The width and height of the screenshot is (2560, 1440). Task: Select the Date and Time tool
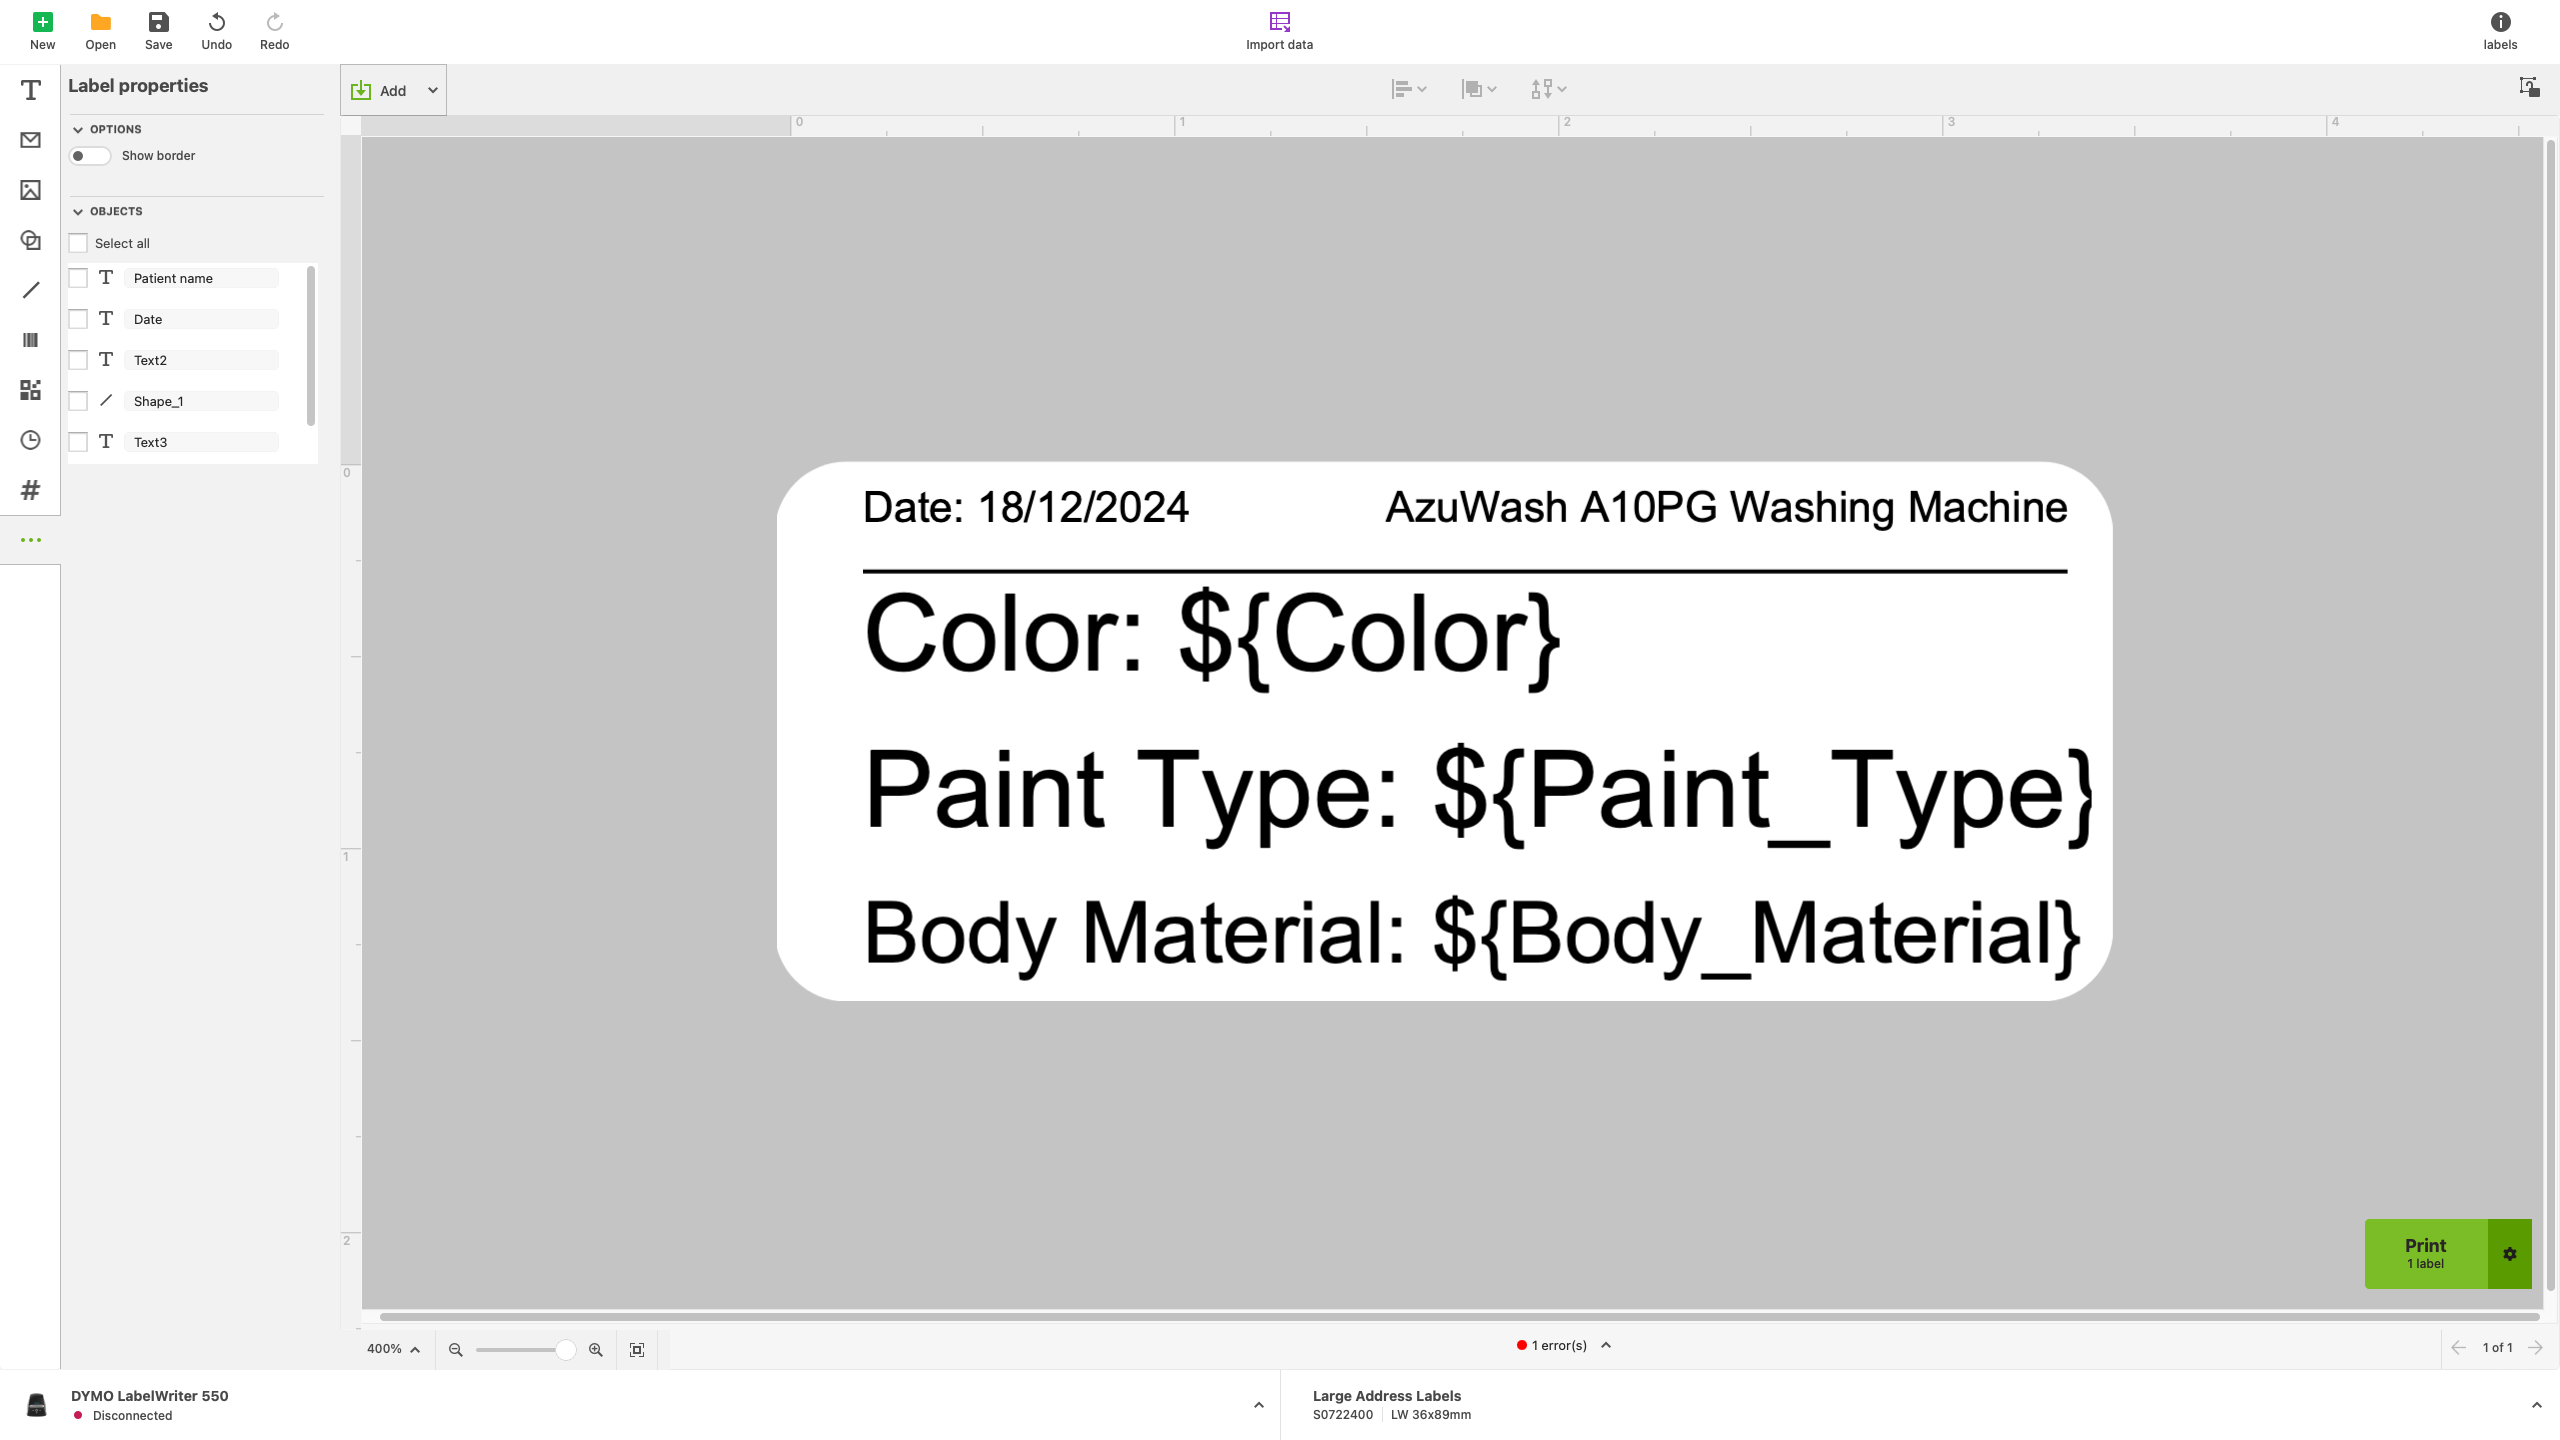click(30, 440)
